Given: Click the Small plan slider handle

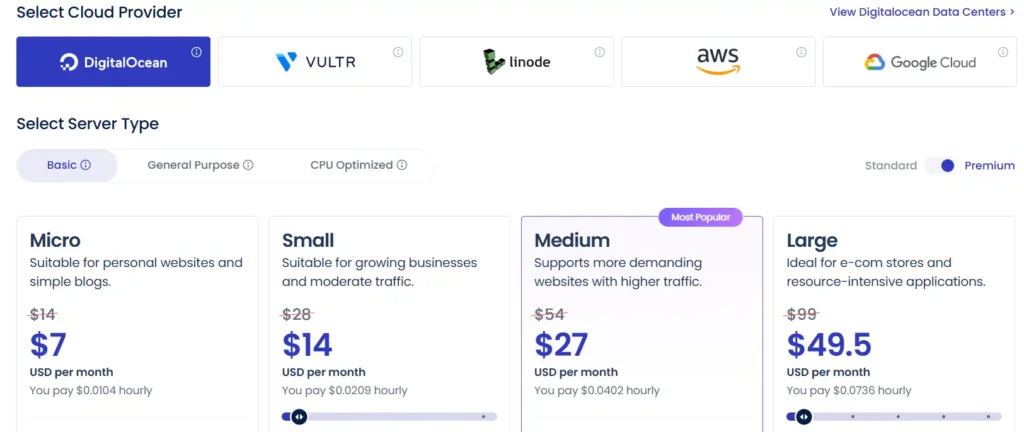Looking at the screenshot, I should tap(298, 416).
